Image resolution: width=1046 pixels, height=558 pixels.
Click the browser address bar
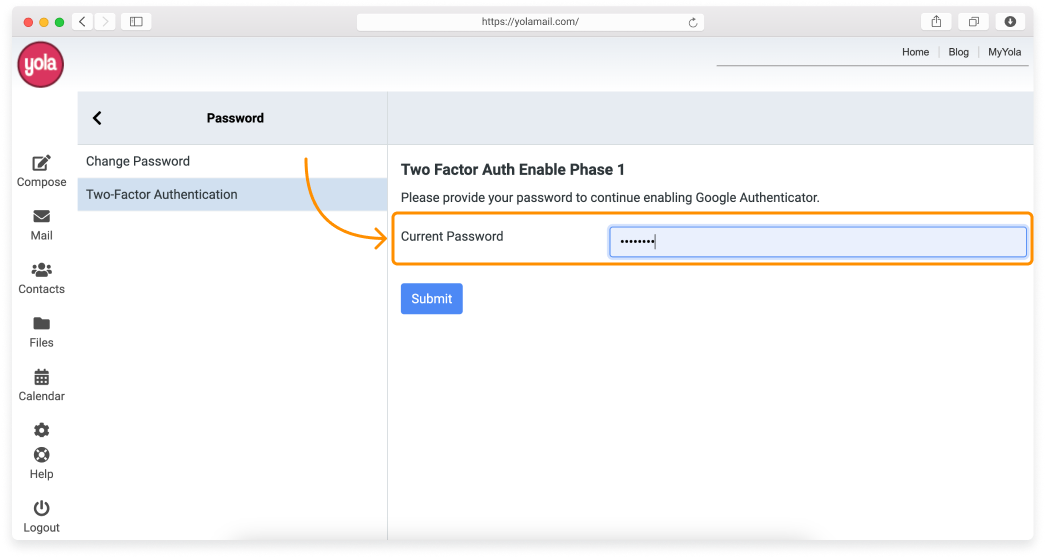click(530, 22)
